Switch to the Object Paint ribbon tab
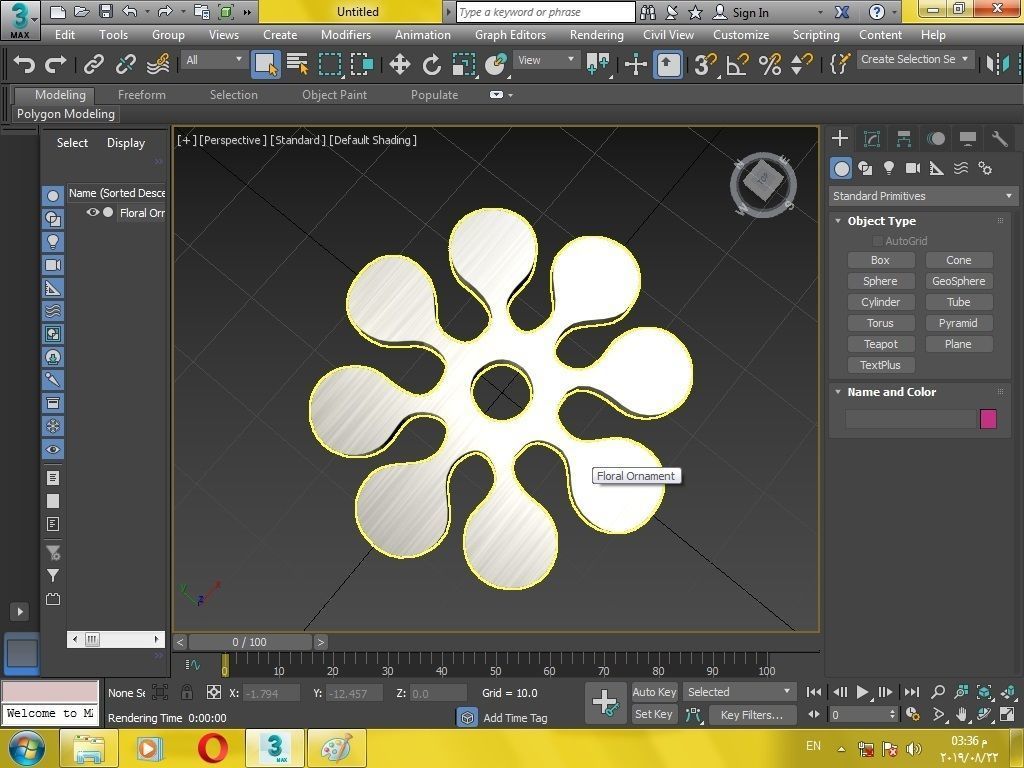The height and width of the screenshot is (768, 1024). [334, 95]
